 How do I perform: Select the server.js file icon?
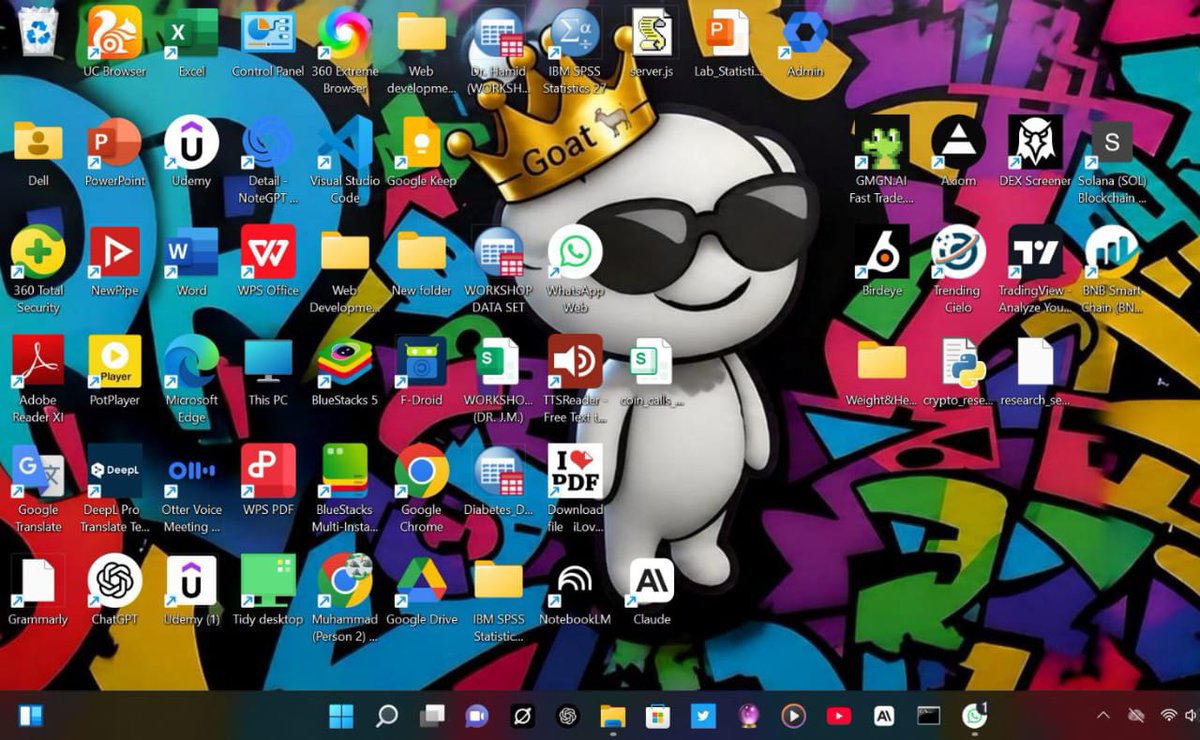coord(652,33)
